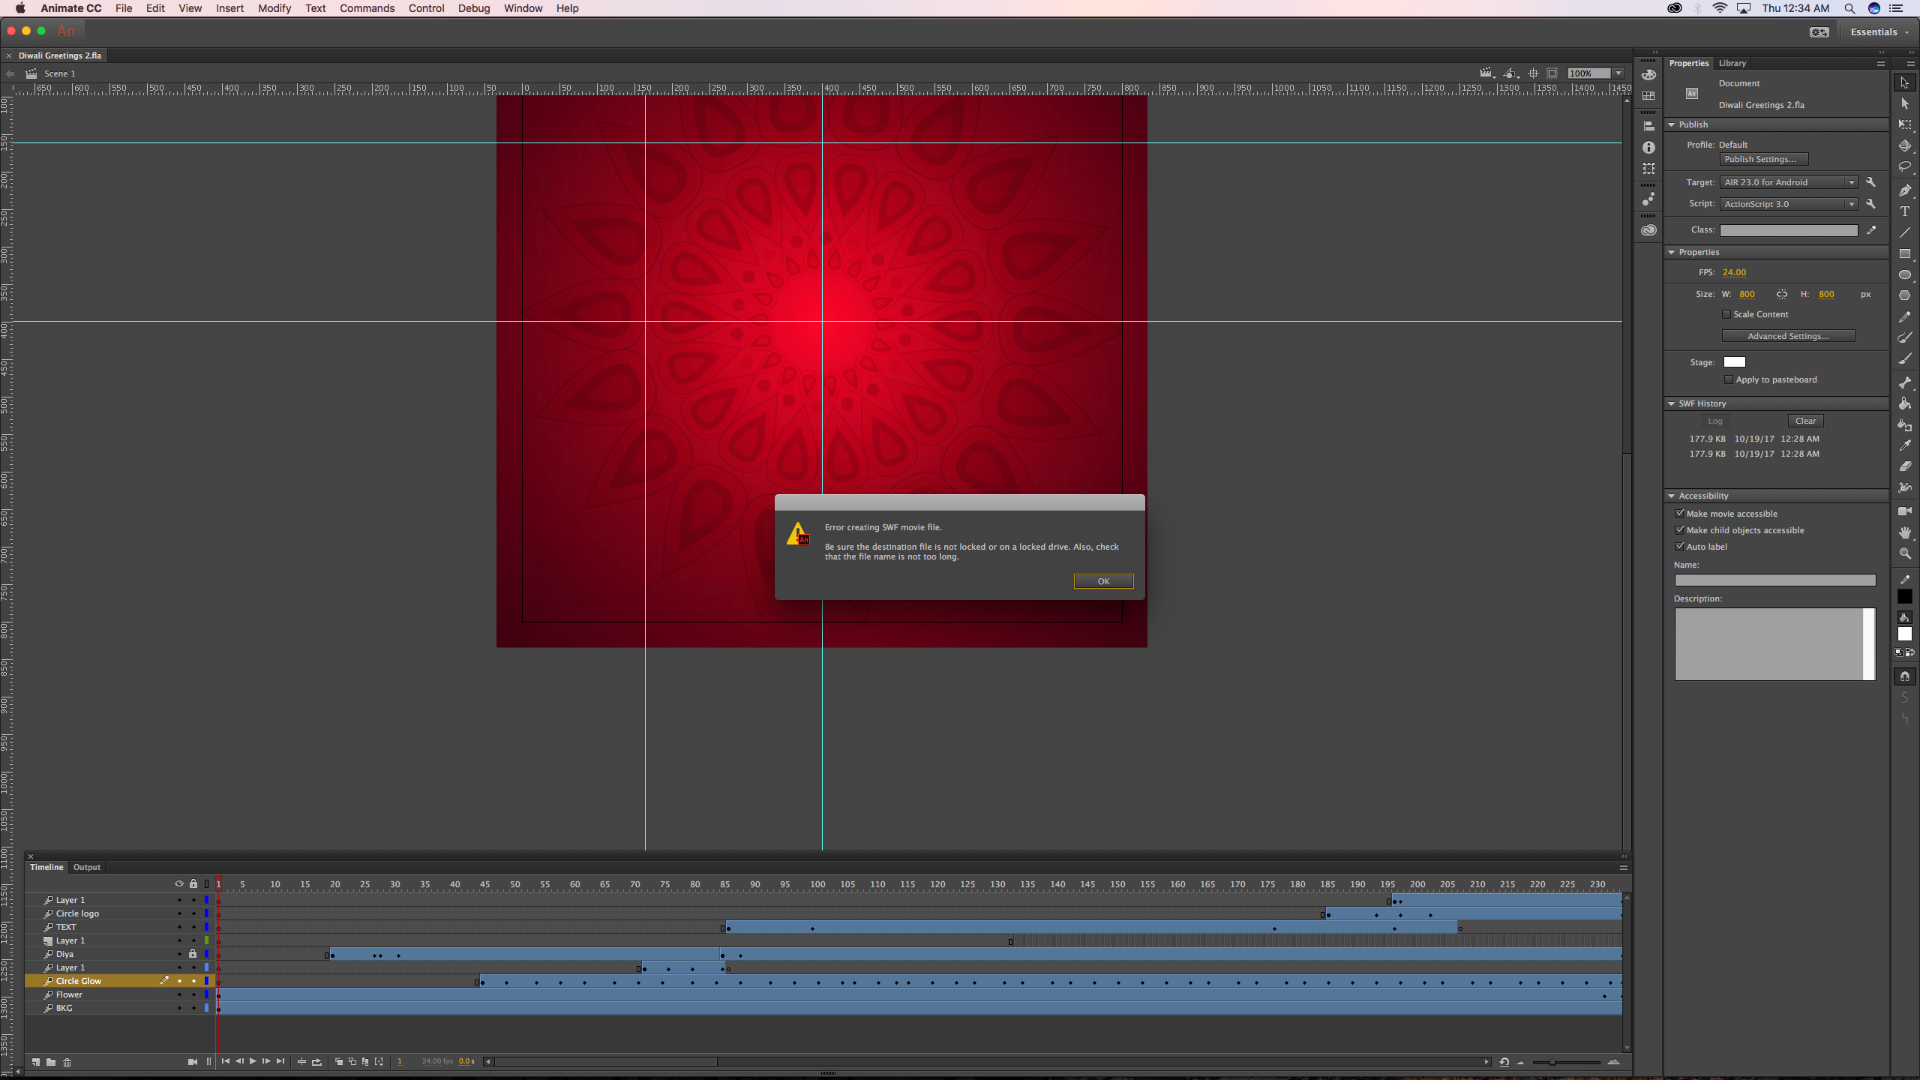Select the Text tool in toolbar
Image resolution: width=1920 pixels, height=1080 pixels.
[1905, 211]
